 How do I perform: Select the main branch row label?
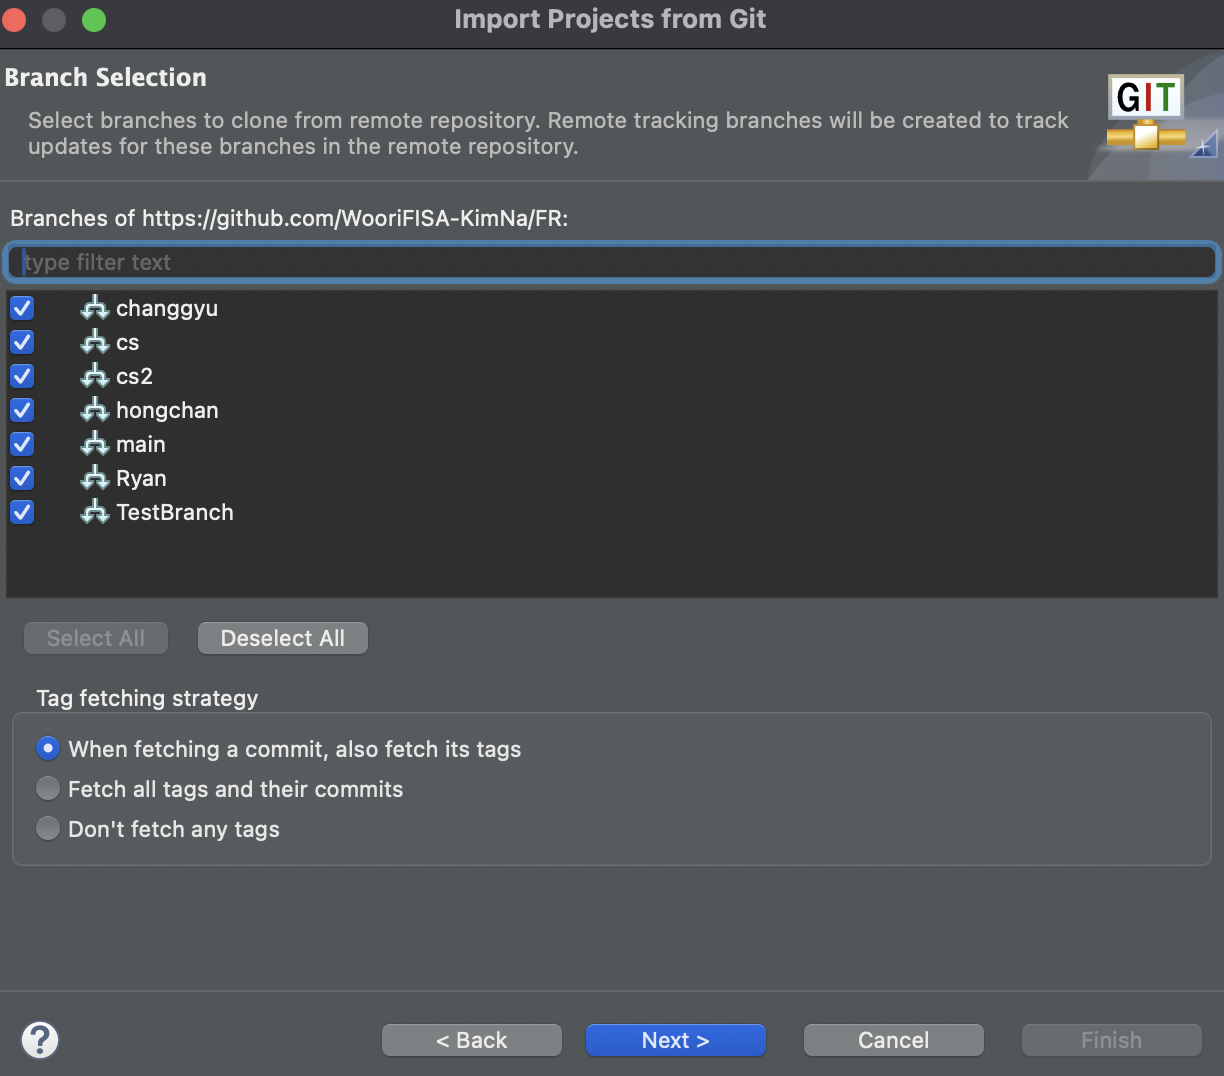pyautogui.click(x=141, y=444)
